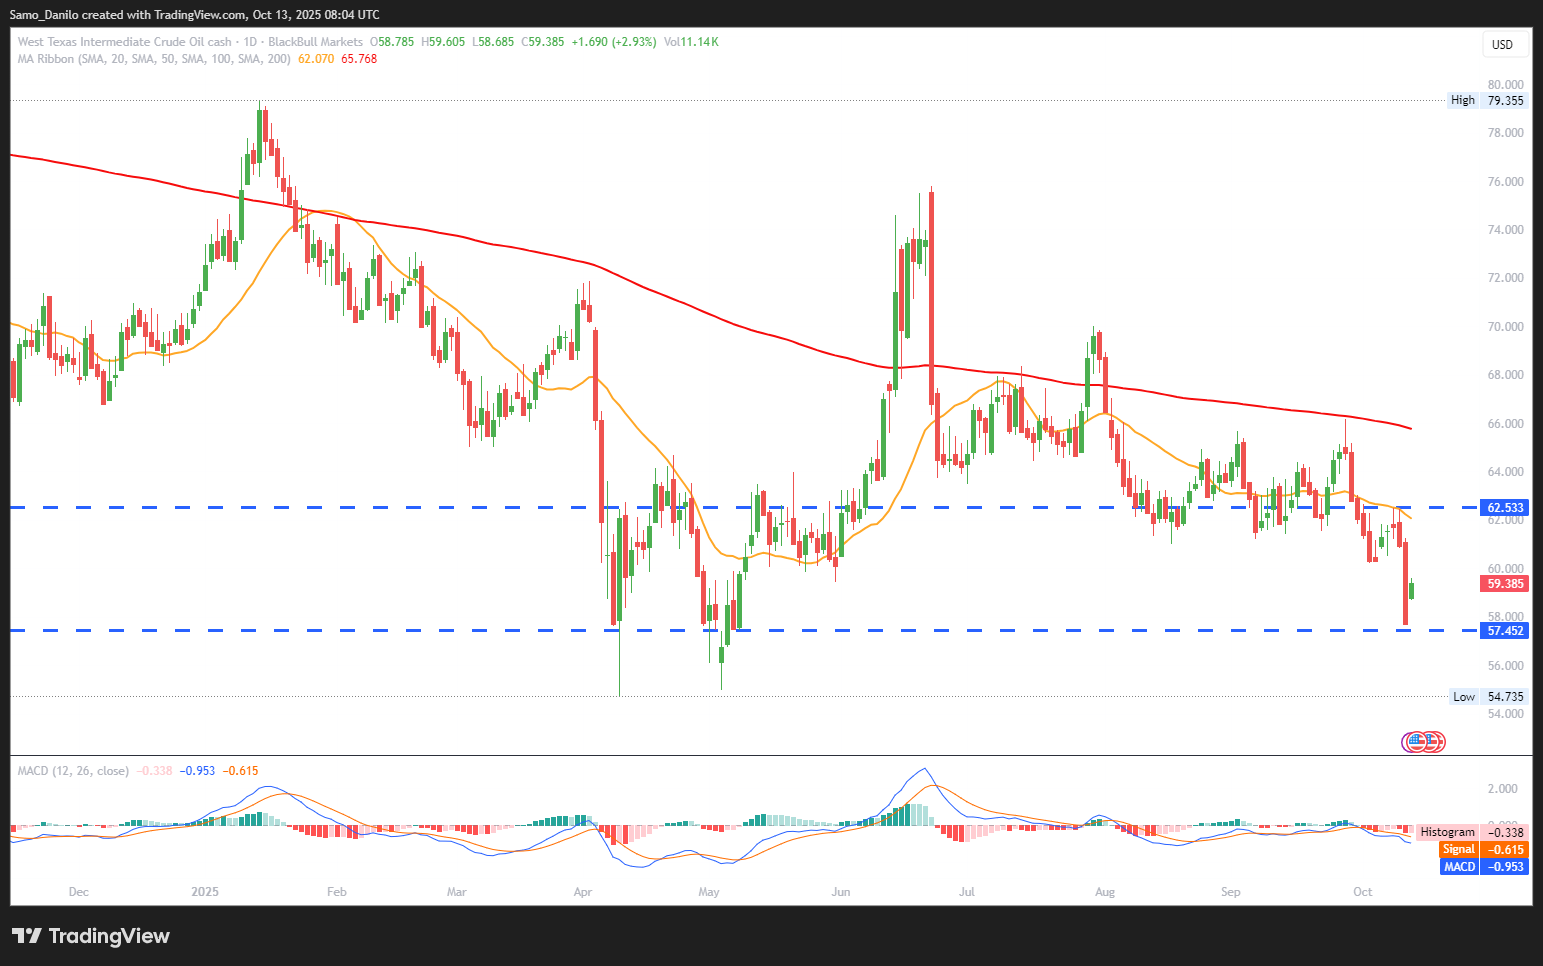Click the blue 62.533 price level label
Screen dimensions: 1543x966
pos(1505,508)
